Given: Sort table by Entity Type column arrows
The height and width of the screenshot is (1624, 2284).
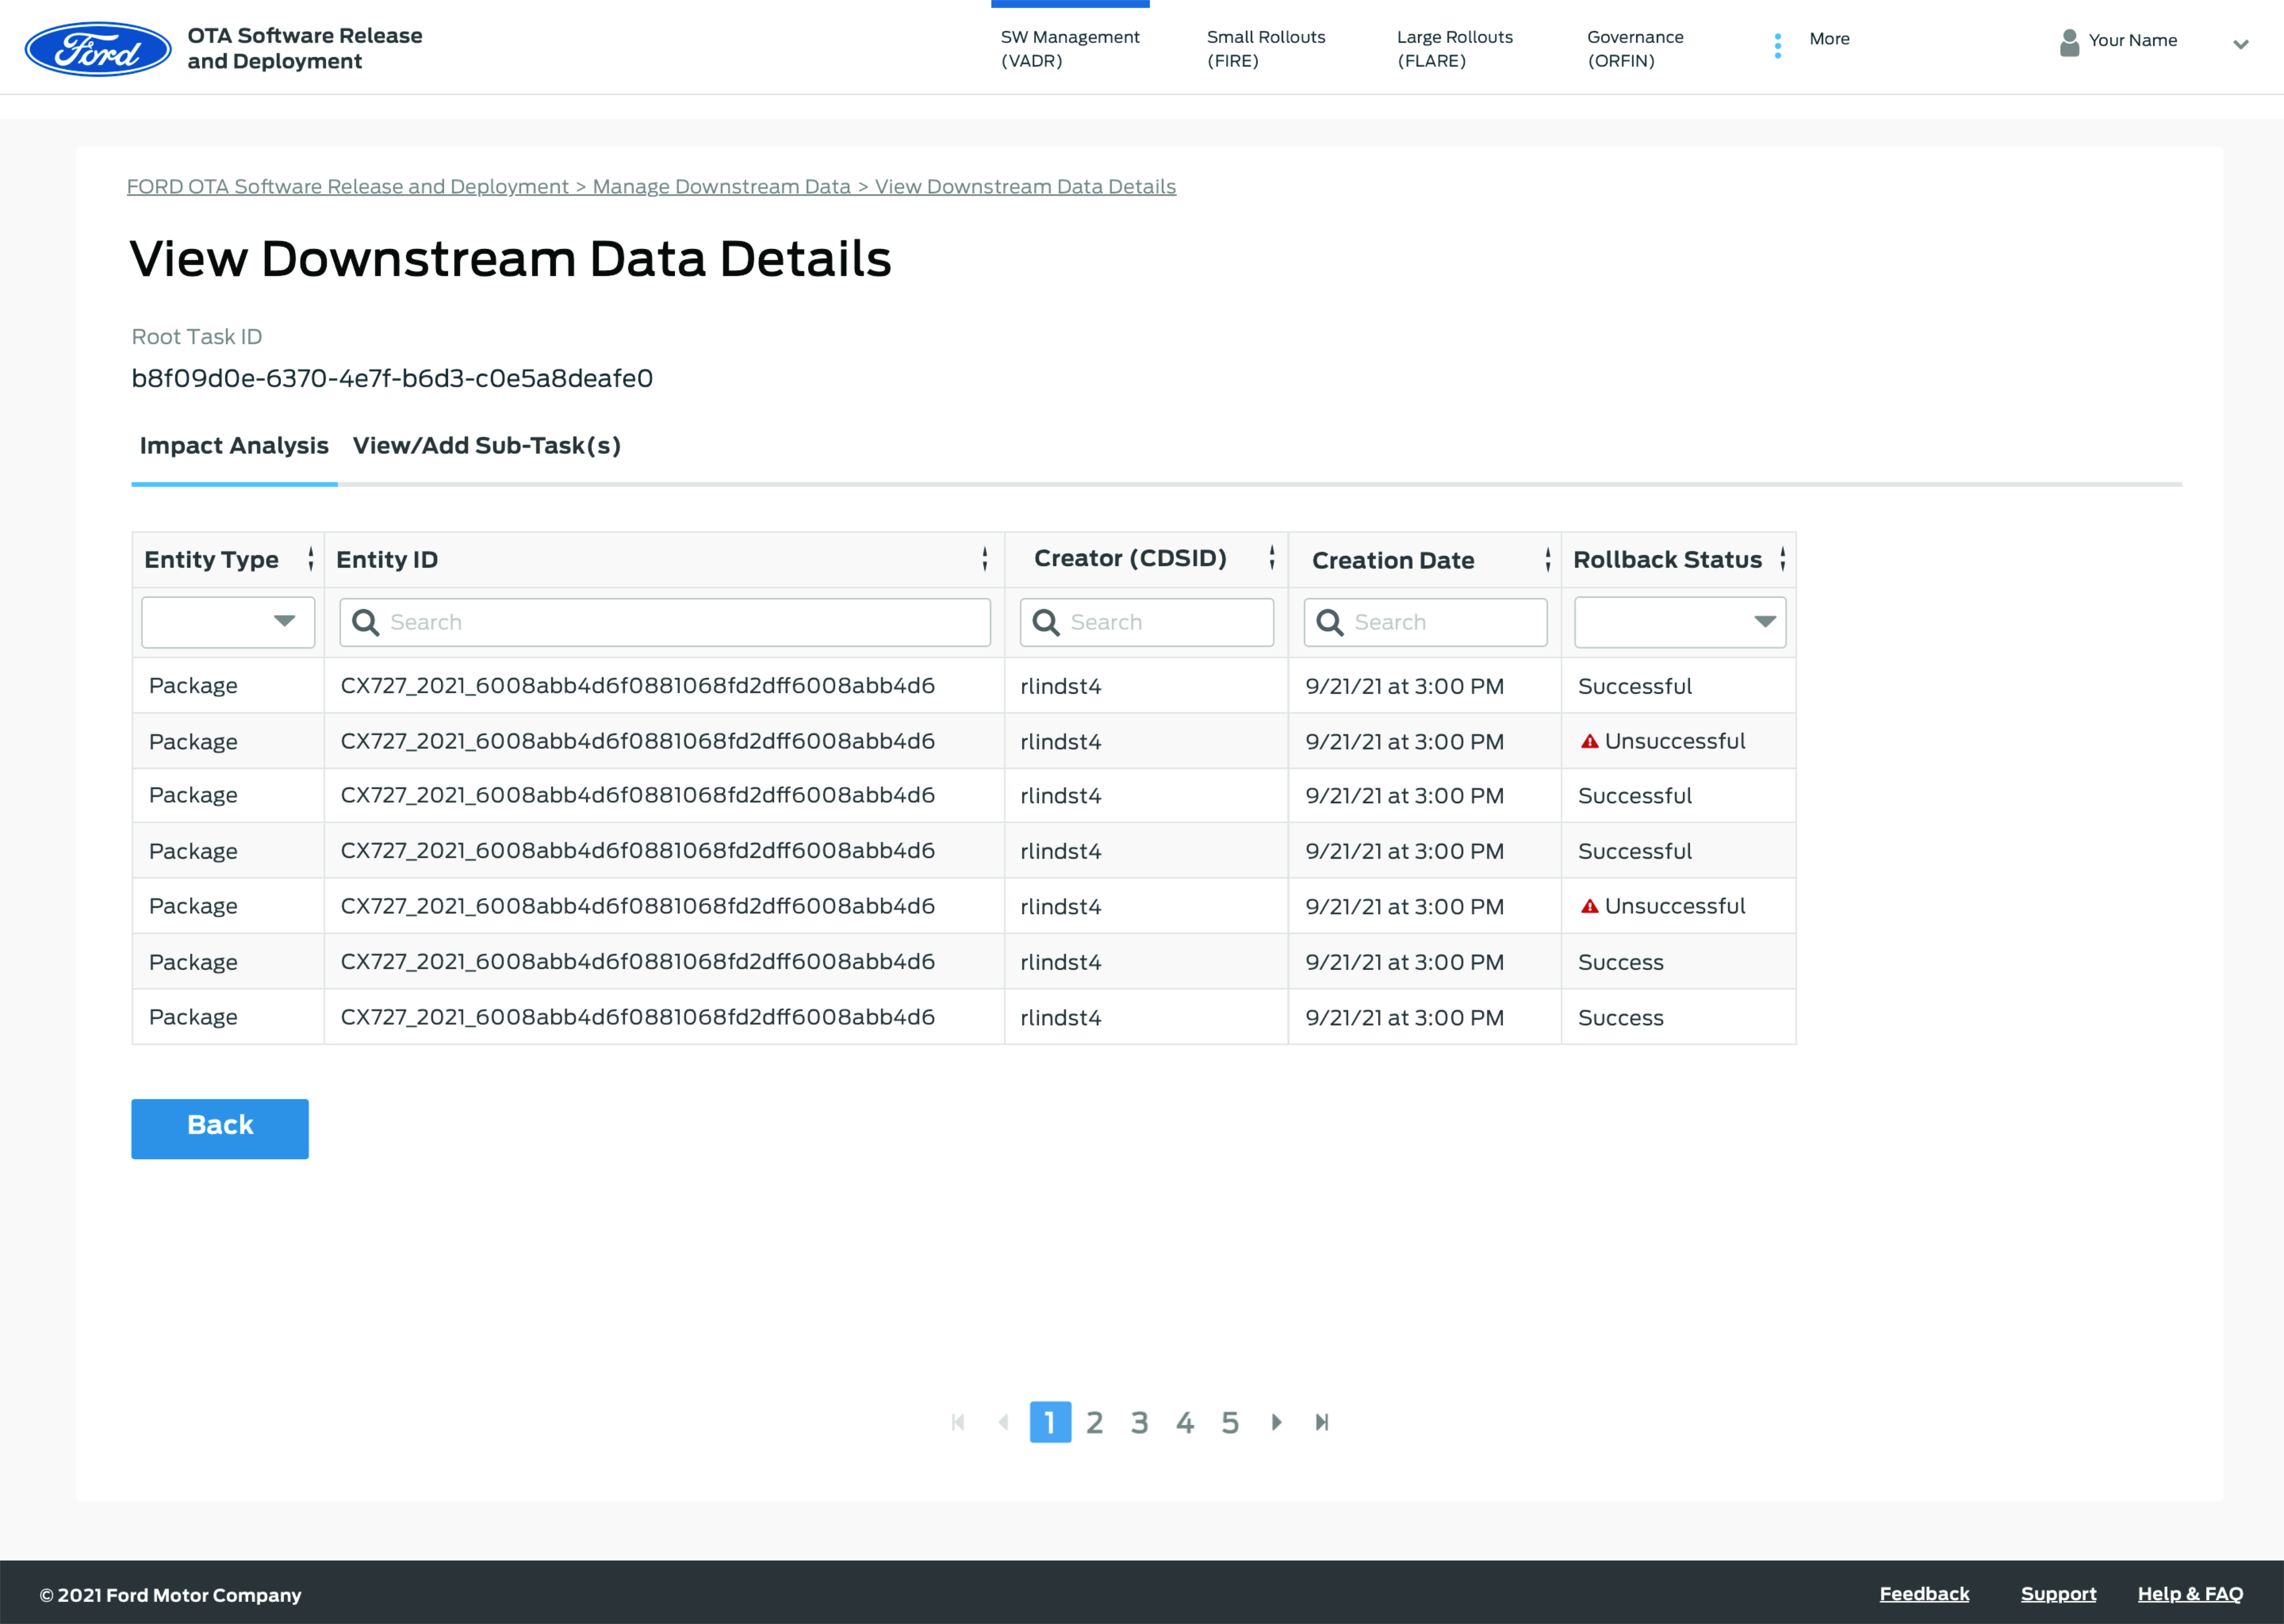Looking at the screenshot, I should (311, 559).
